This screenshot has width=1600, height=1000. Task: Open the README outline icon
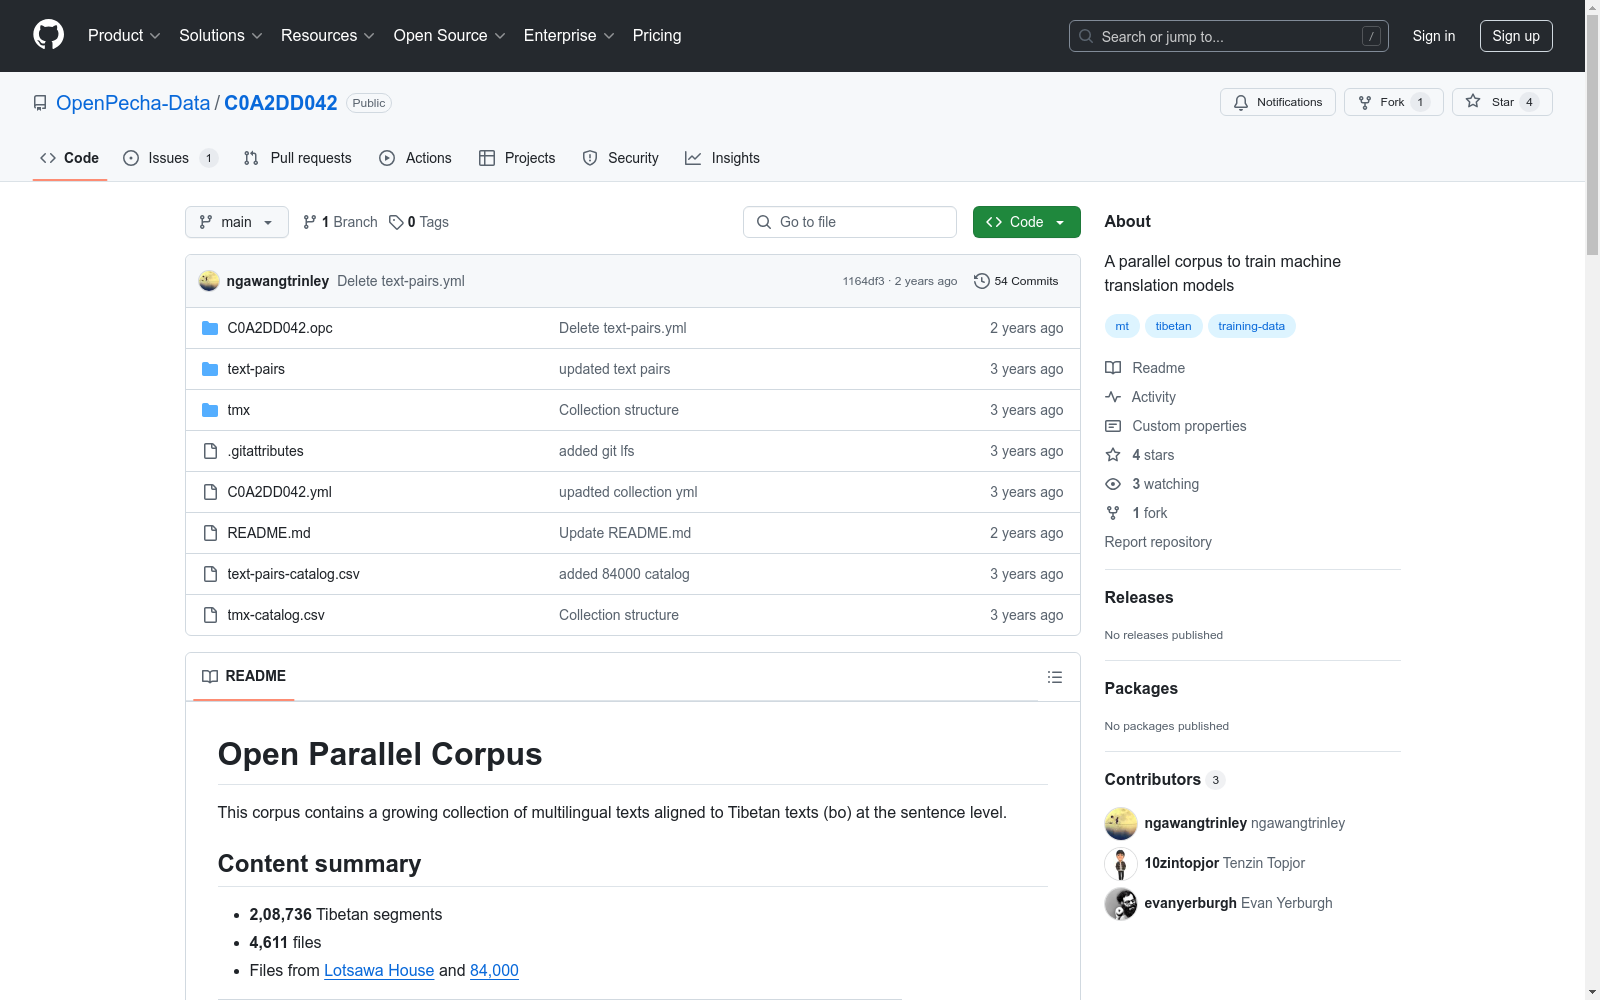(x=1055, y=677)
